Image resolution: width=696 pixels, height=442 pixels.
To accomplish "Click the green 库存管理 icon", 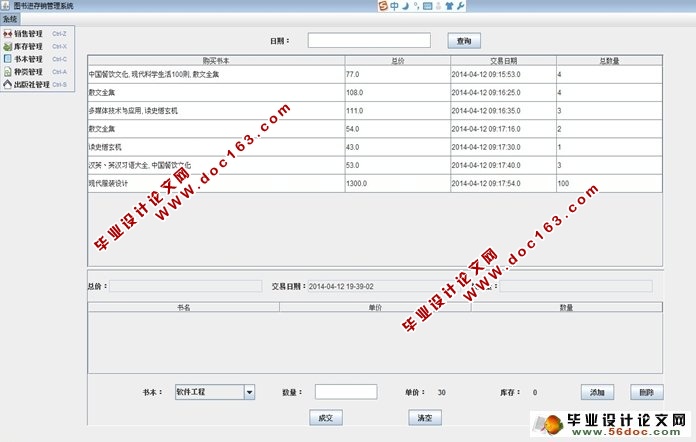I will (8, 47).
